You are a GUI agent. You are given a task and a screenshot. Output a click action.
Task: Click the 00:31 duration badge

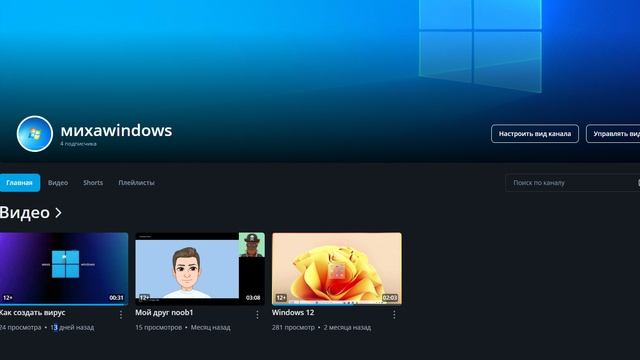pos(116,298)
